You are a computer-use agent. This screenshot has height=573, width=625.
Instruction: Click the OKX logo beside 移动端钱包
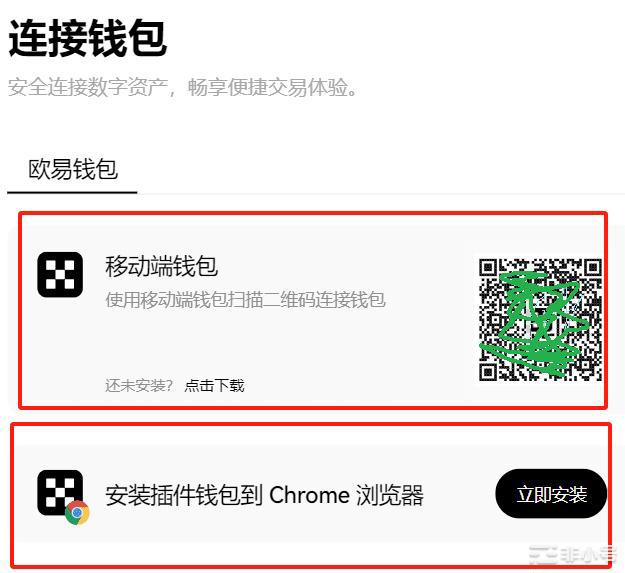pos(60,275)
